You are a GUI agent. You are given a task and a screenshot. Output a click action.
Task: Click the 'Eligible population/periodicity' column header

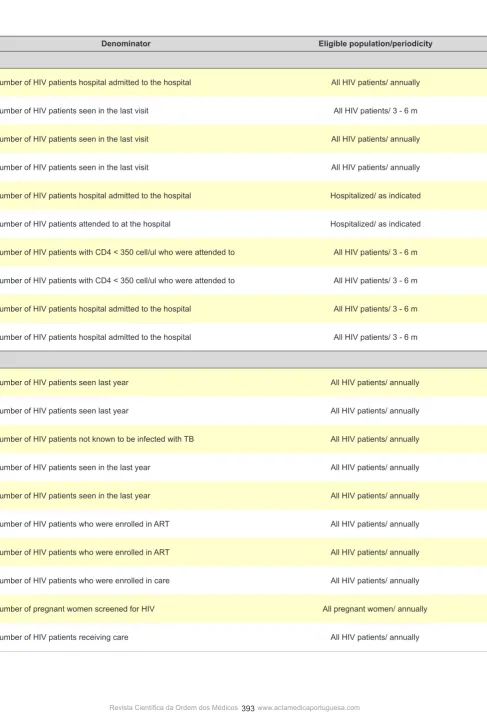[x=375, y=44]
